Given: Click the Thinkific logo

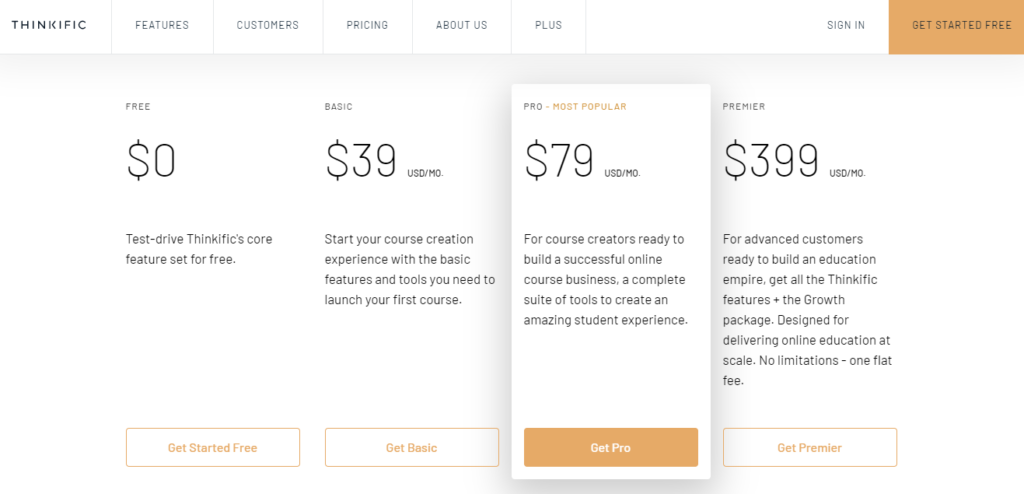Looking at the screenshot, I should 49,25.
